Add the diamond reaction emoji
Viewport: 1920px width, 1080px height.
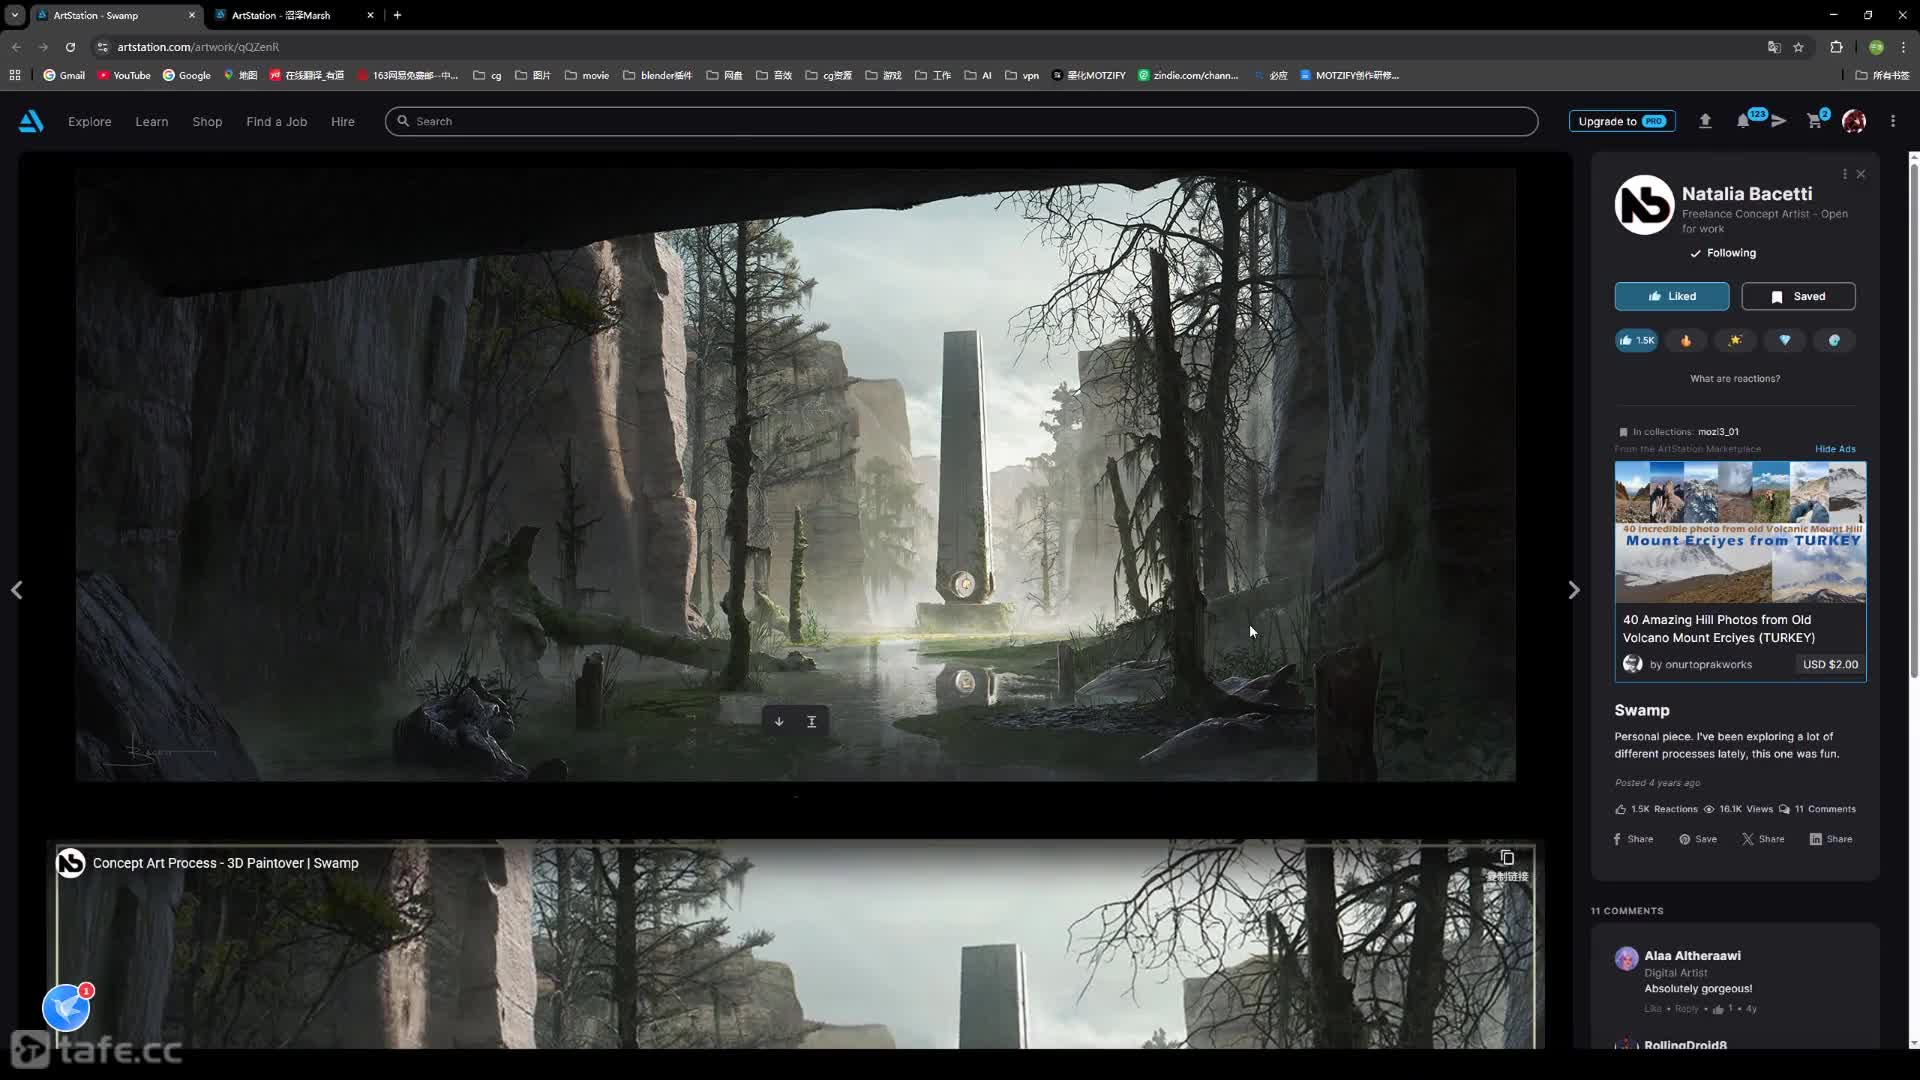click(x=1785, y=341)
